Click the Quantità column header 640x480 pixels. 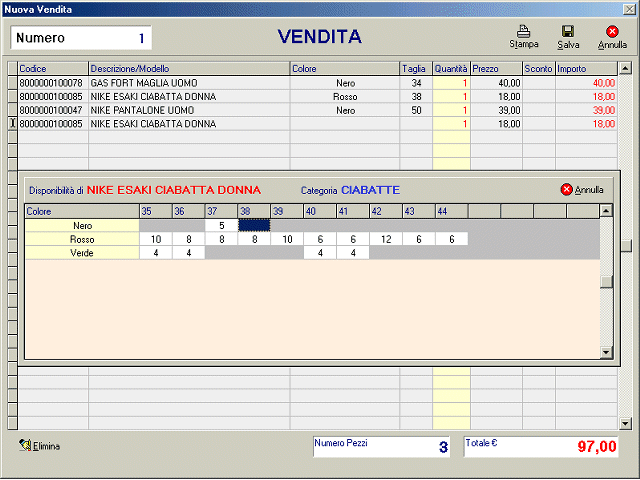pyautogui.click(x=451, y=69)
